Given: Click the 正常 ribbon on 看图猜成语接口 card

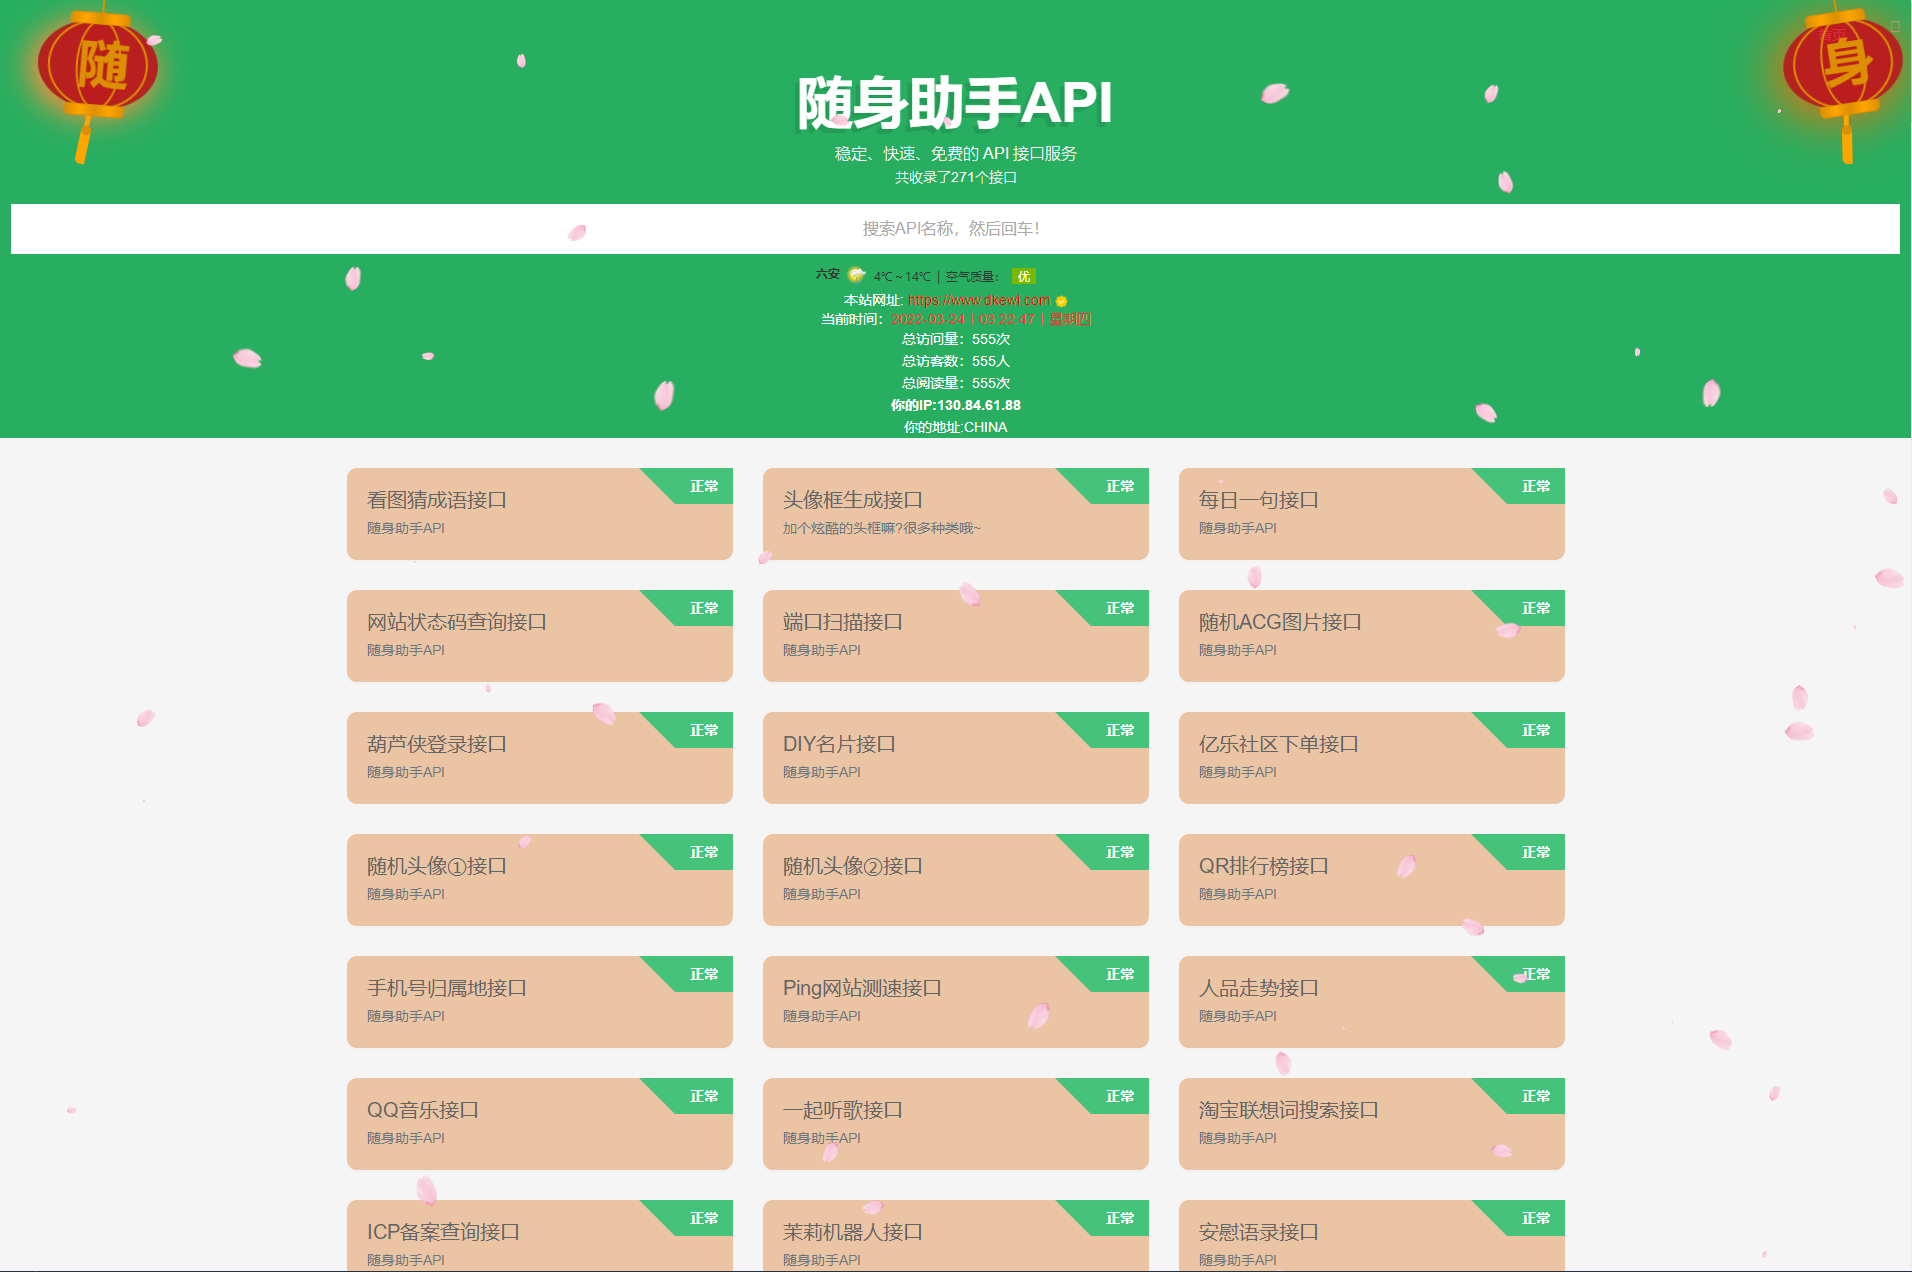Looking at the screenshot, I should tap(701, 487).
